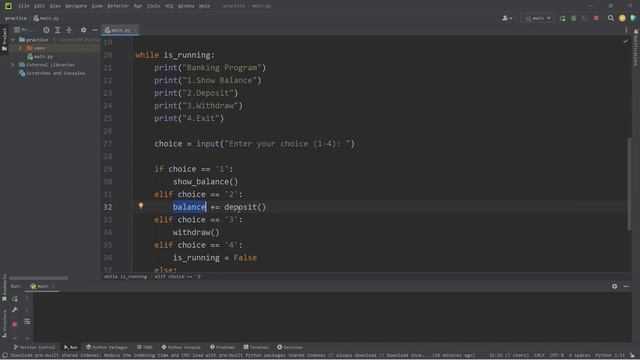Select the venv folder row
This screenshot has height=360, width=640.
click(55, 48)
